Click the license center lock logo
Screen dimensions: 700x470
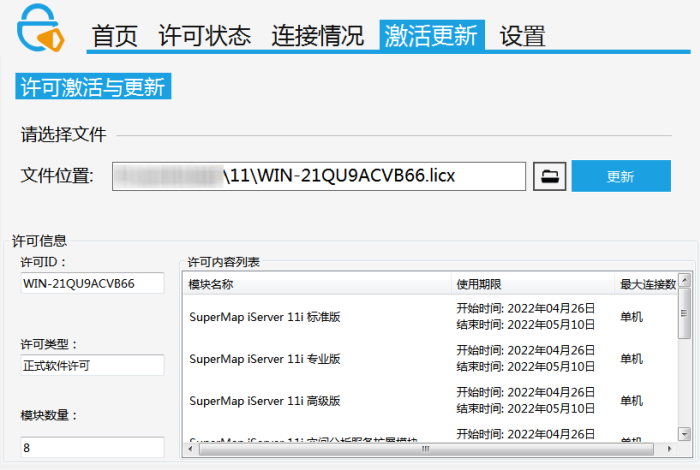40,28
